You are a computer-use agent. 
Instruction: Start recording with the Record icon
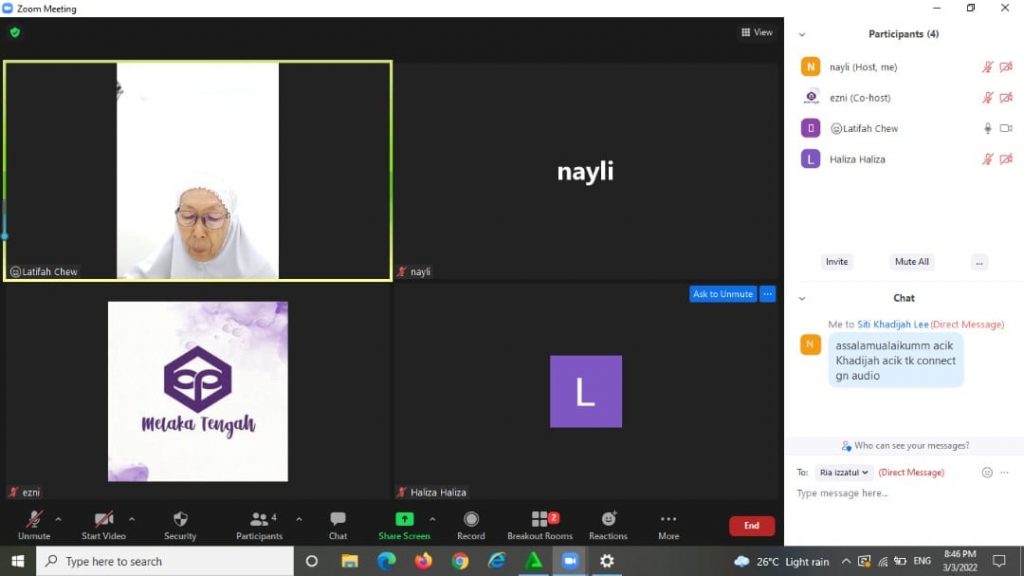[x=471, y=520]
